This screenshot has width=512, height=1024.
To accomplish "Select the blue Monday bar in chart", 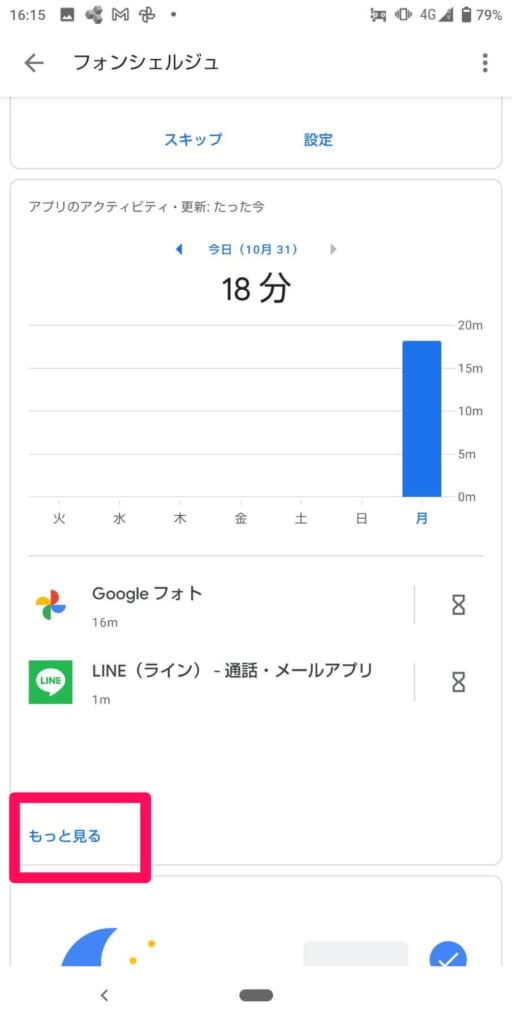I will coord(421,419).
